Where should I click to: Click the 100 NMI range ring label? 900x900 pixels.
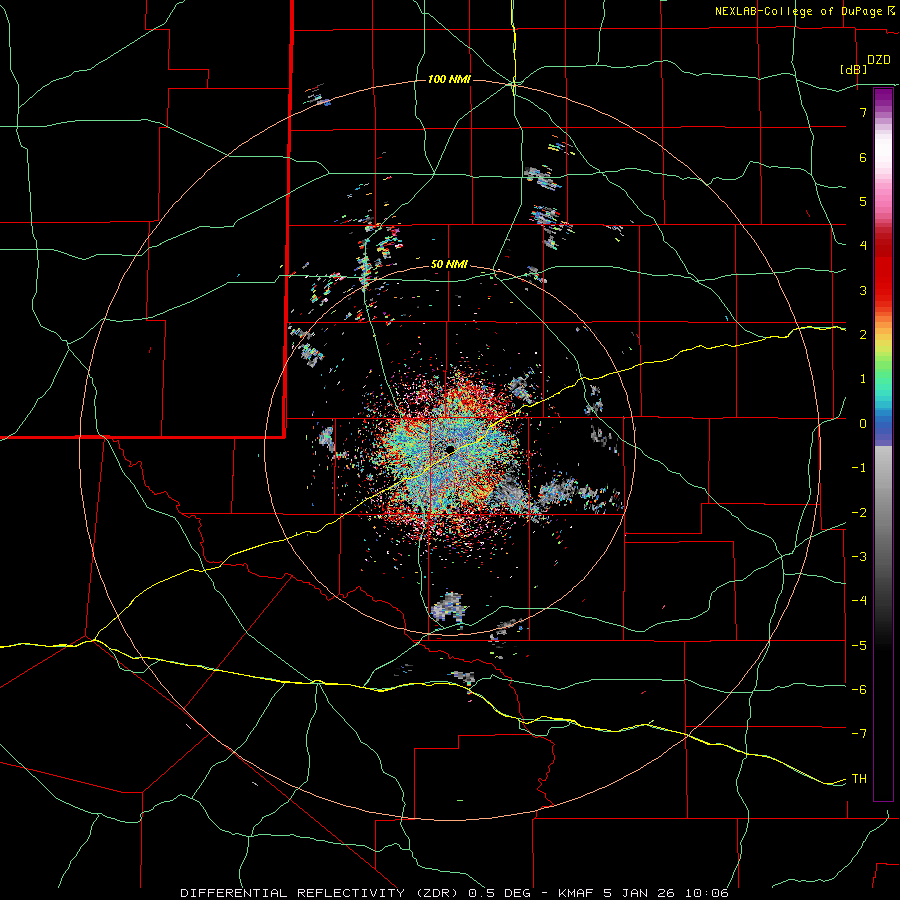click(x=449, y=79)
